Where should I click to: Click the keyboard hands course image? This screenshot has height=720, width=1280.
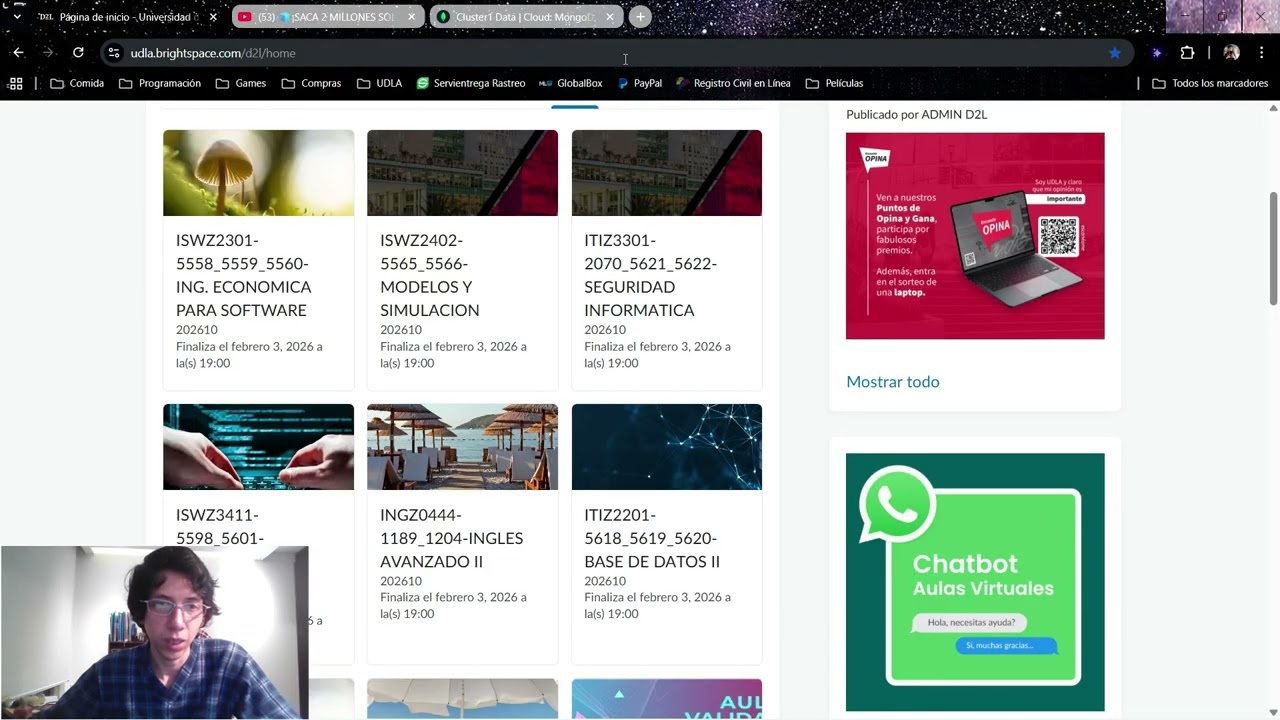(x=258, y=447)
